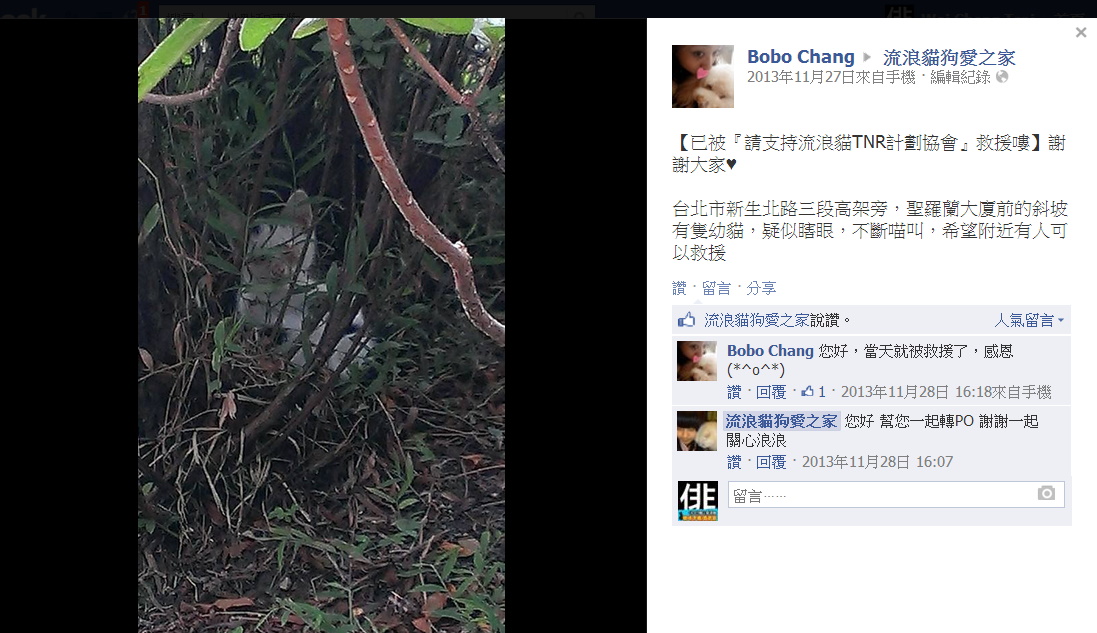Open Bobo Chang name link in header
This screenshot has height=633, width=1097.
coord(801,57)
